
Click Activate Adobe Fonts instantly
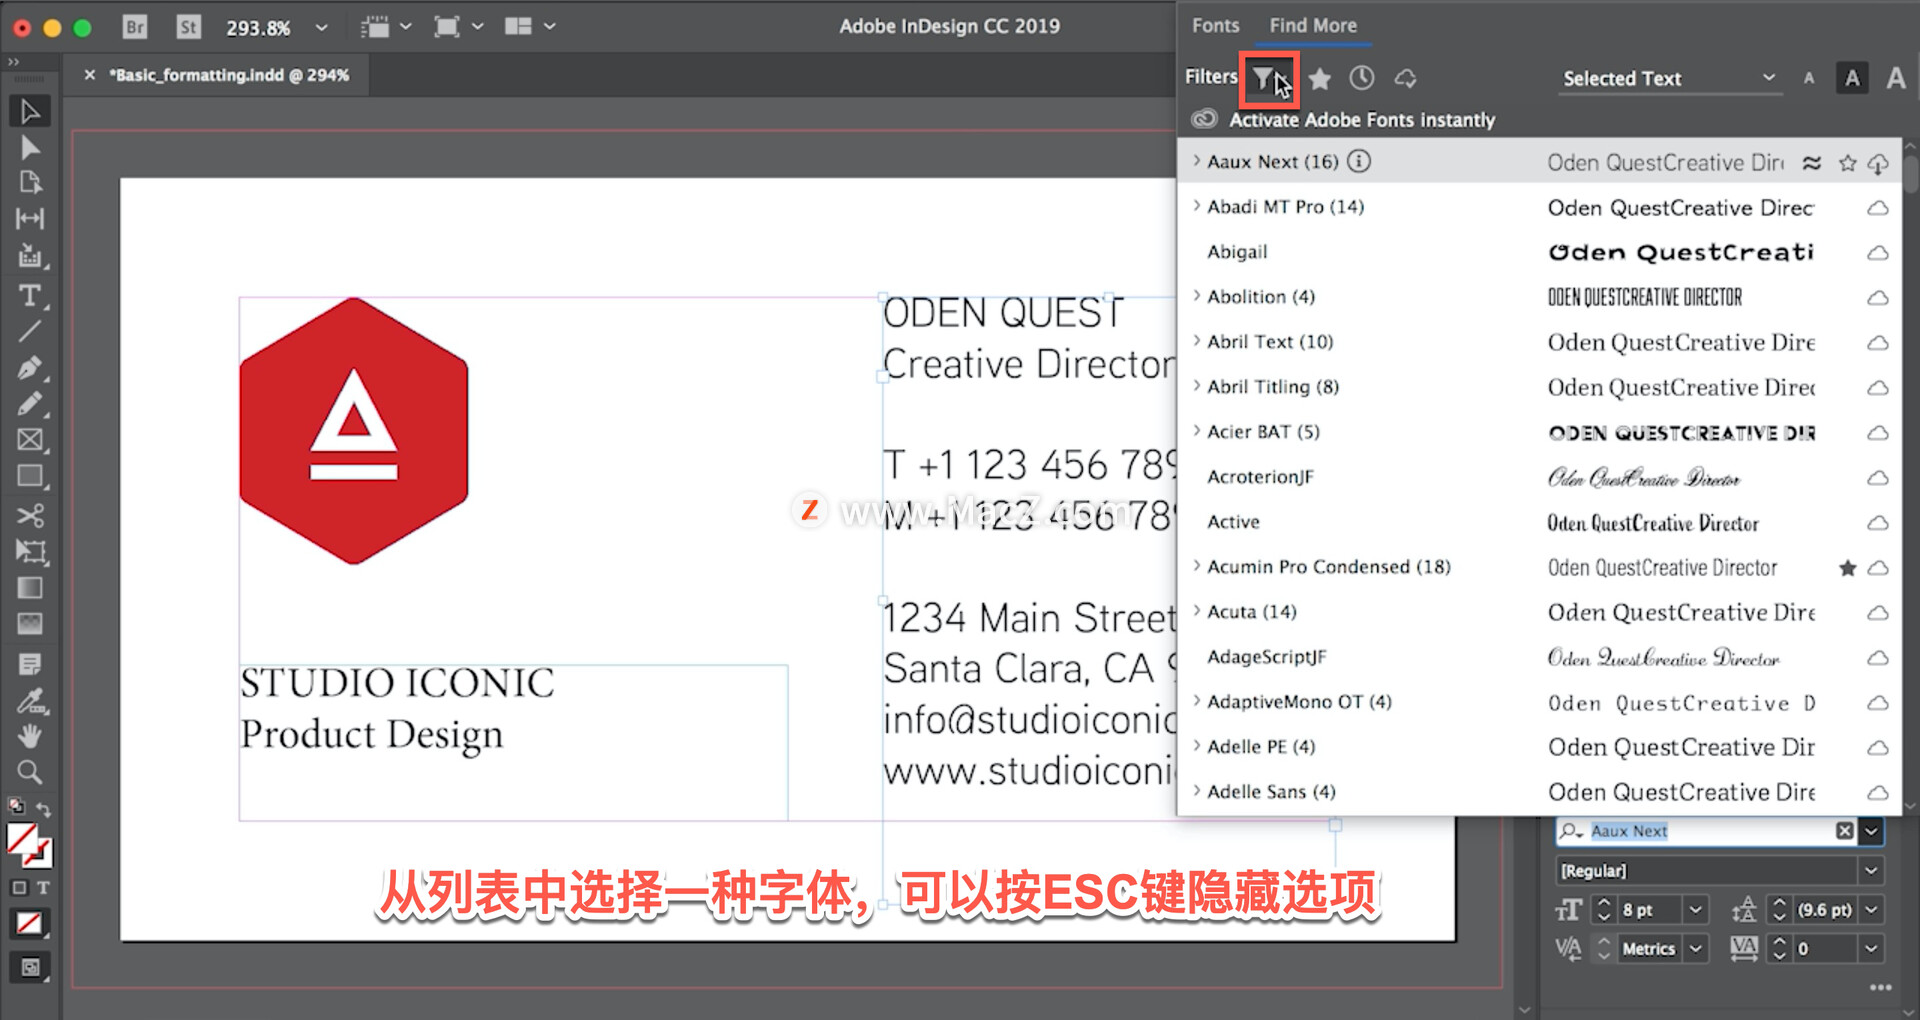point(1362,119)
